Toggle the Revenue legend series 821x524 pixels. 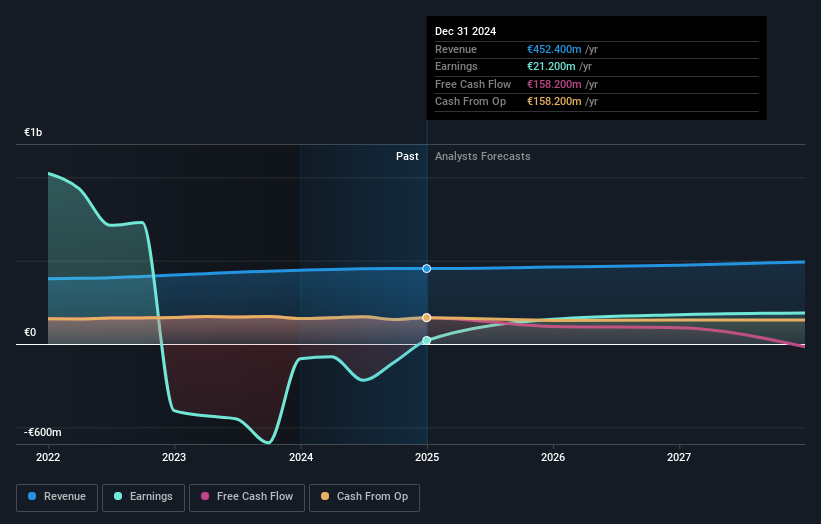57,497
